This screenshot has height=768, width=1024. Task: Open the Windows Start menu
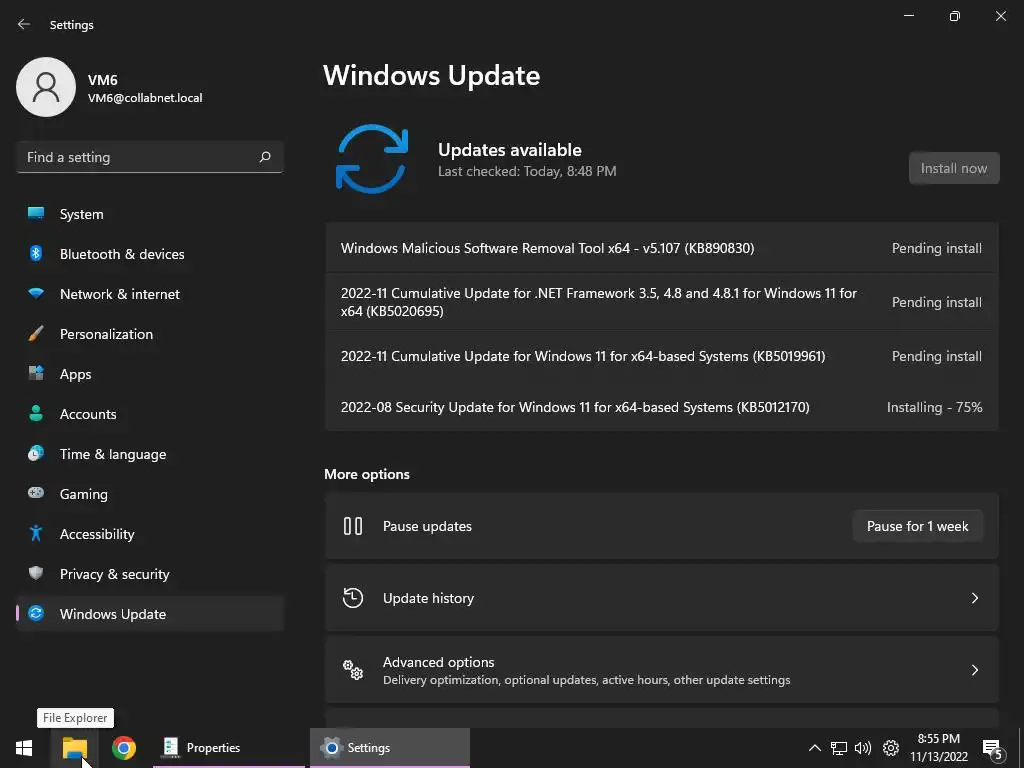click(x=24, y=748)
